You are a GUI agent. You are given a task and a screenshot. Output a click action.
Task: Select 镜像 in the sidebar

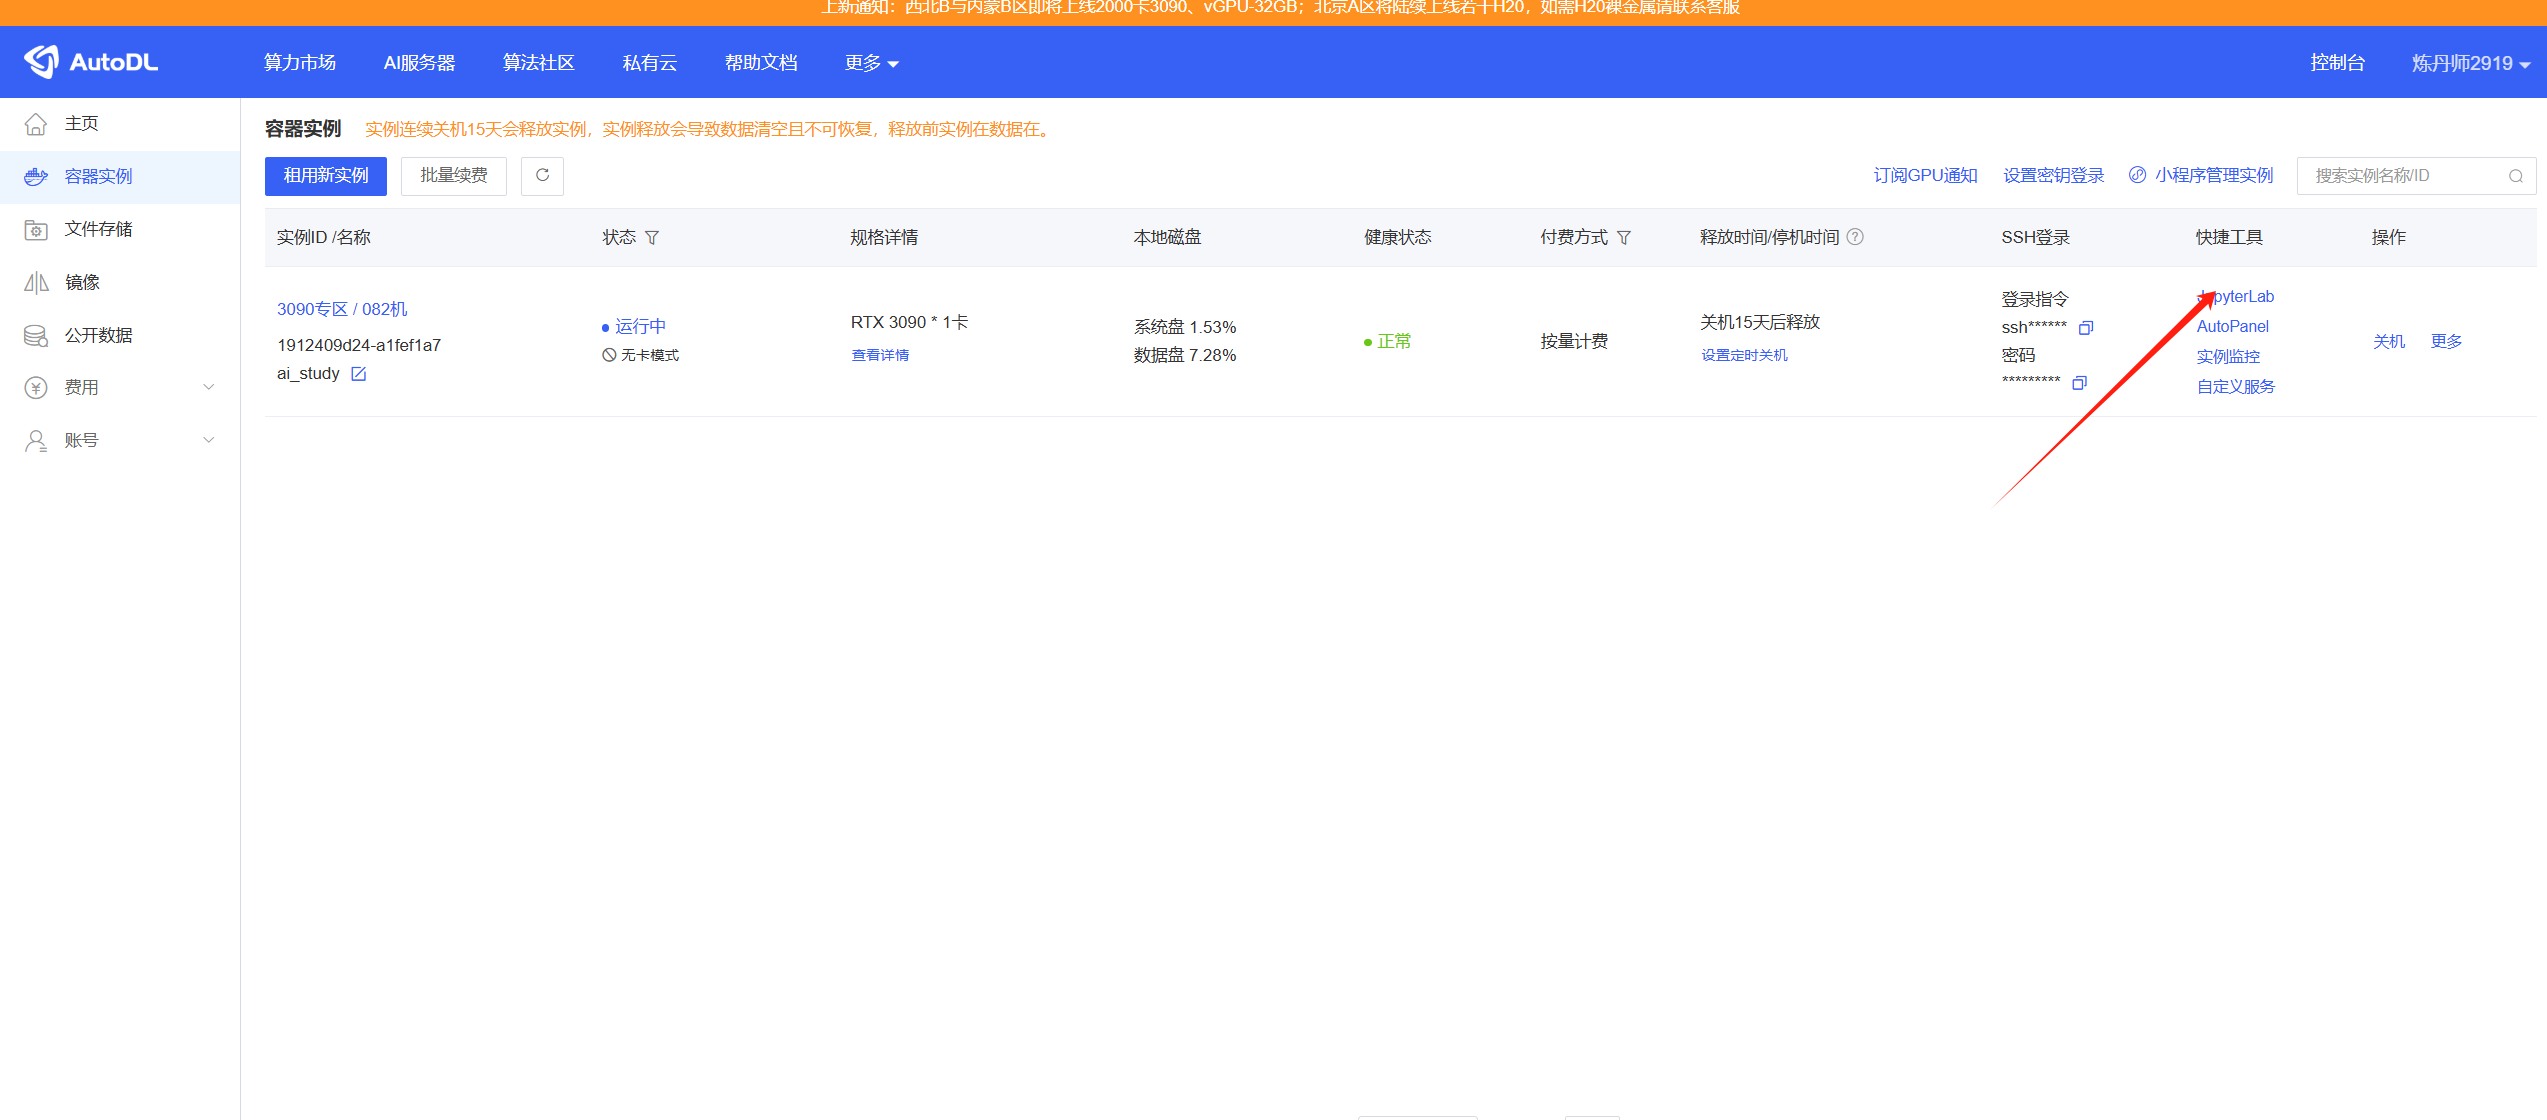click(x=120, y=283)
